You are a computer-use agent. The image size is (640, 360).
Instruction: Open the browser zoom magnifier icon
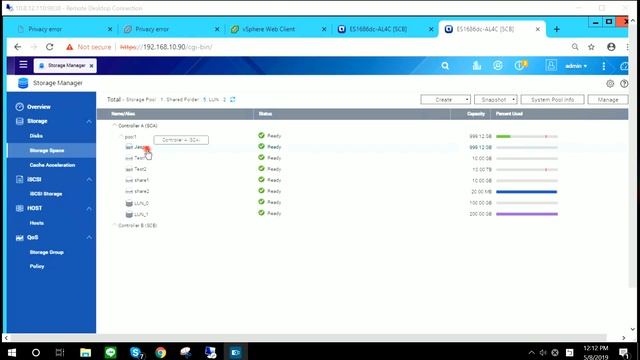[x=575, y=47]
